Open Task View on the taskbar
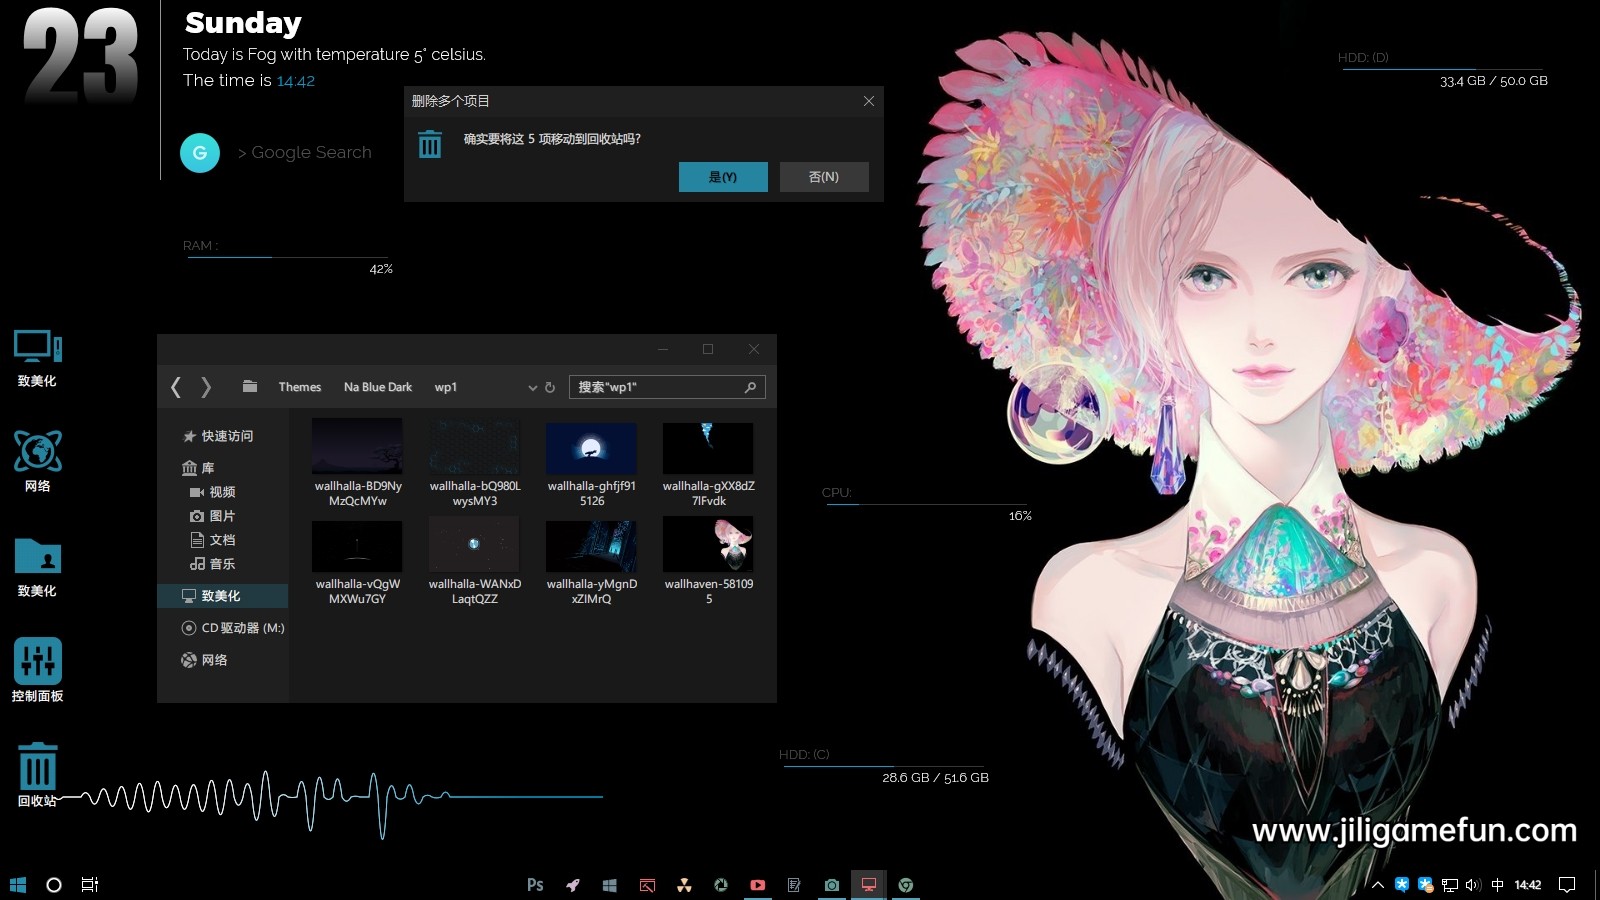Image resolution: width=1600 pixels, height=900 pixels. [x=89, y=885]
